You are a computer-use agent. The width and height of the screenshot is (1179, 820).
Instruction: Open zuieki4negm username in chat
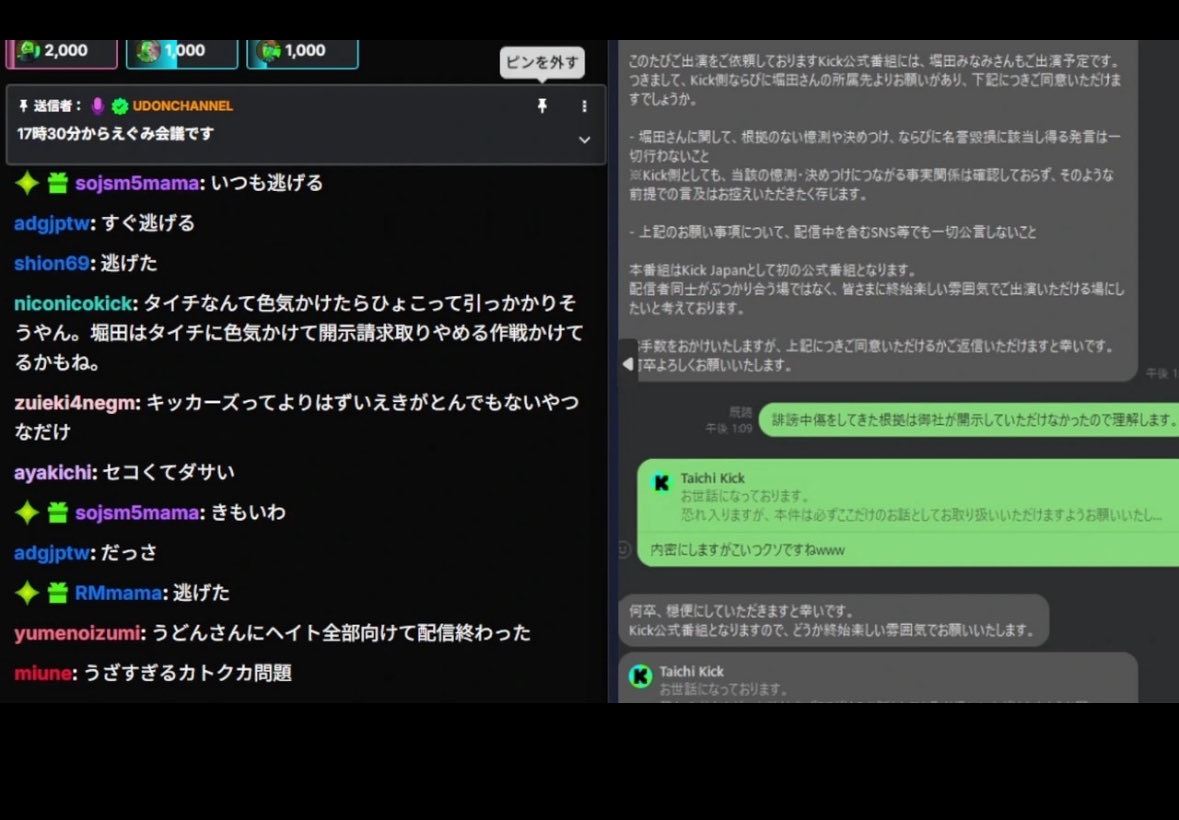click(75, 403)
